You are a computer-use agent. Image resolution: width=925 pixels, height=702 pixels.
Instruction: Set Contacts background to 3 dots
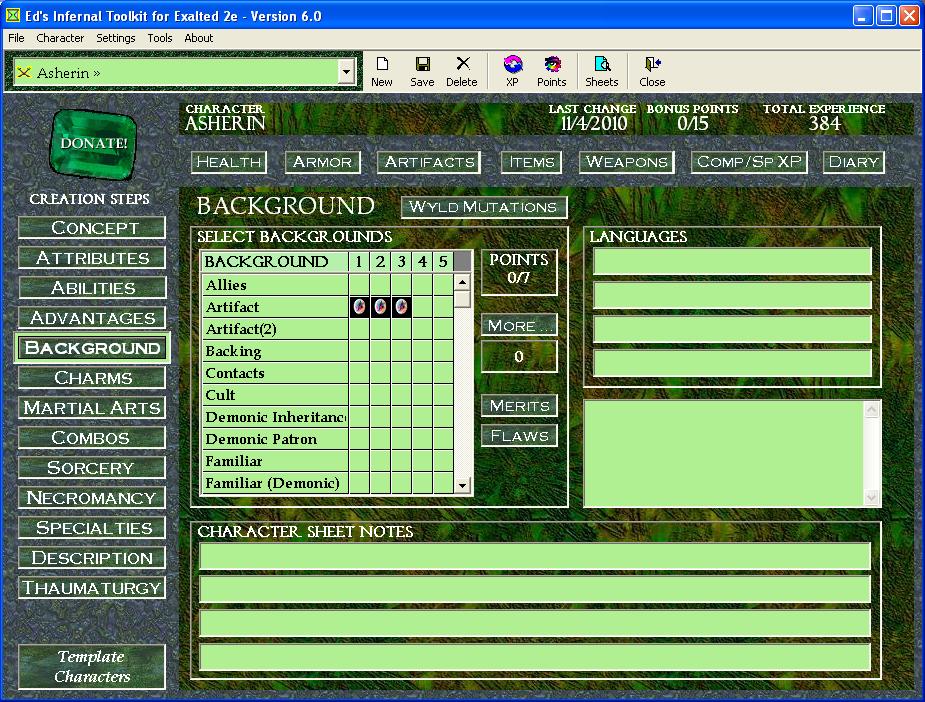coord(402,373)
